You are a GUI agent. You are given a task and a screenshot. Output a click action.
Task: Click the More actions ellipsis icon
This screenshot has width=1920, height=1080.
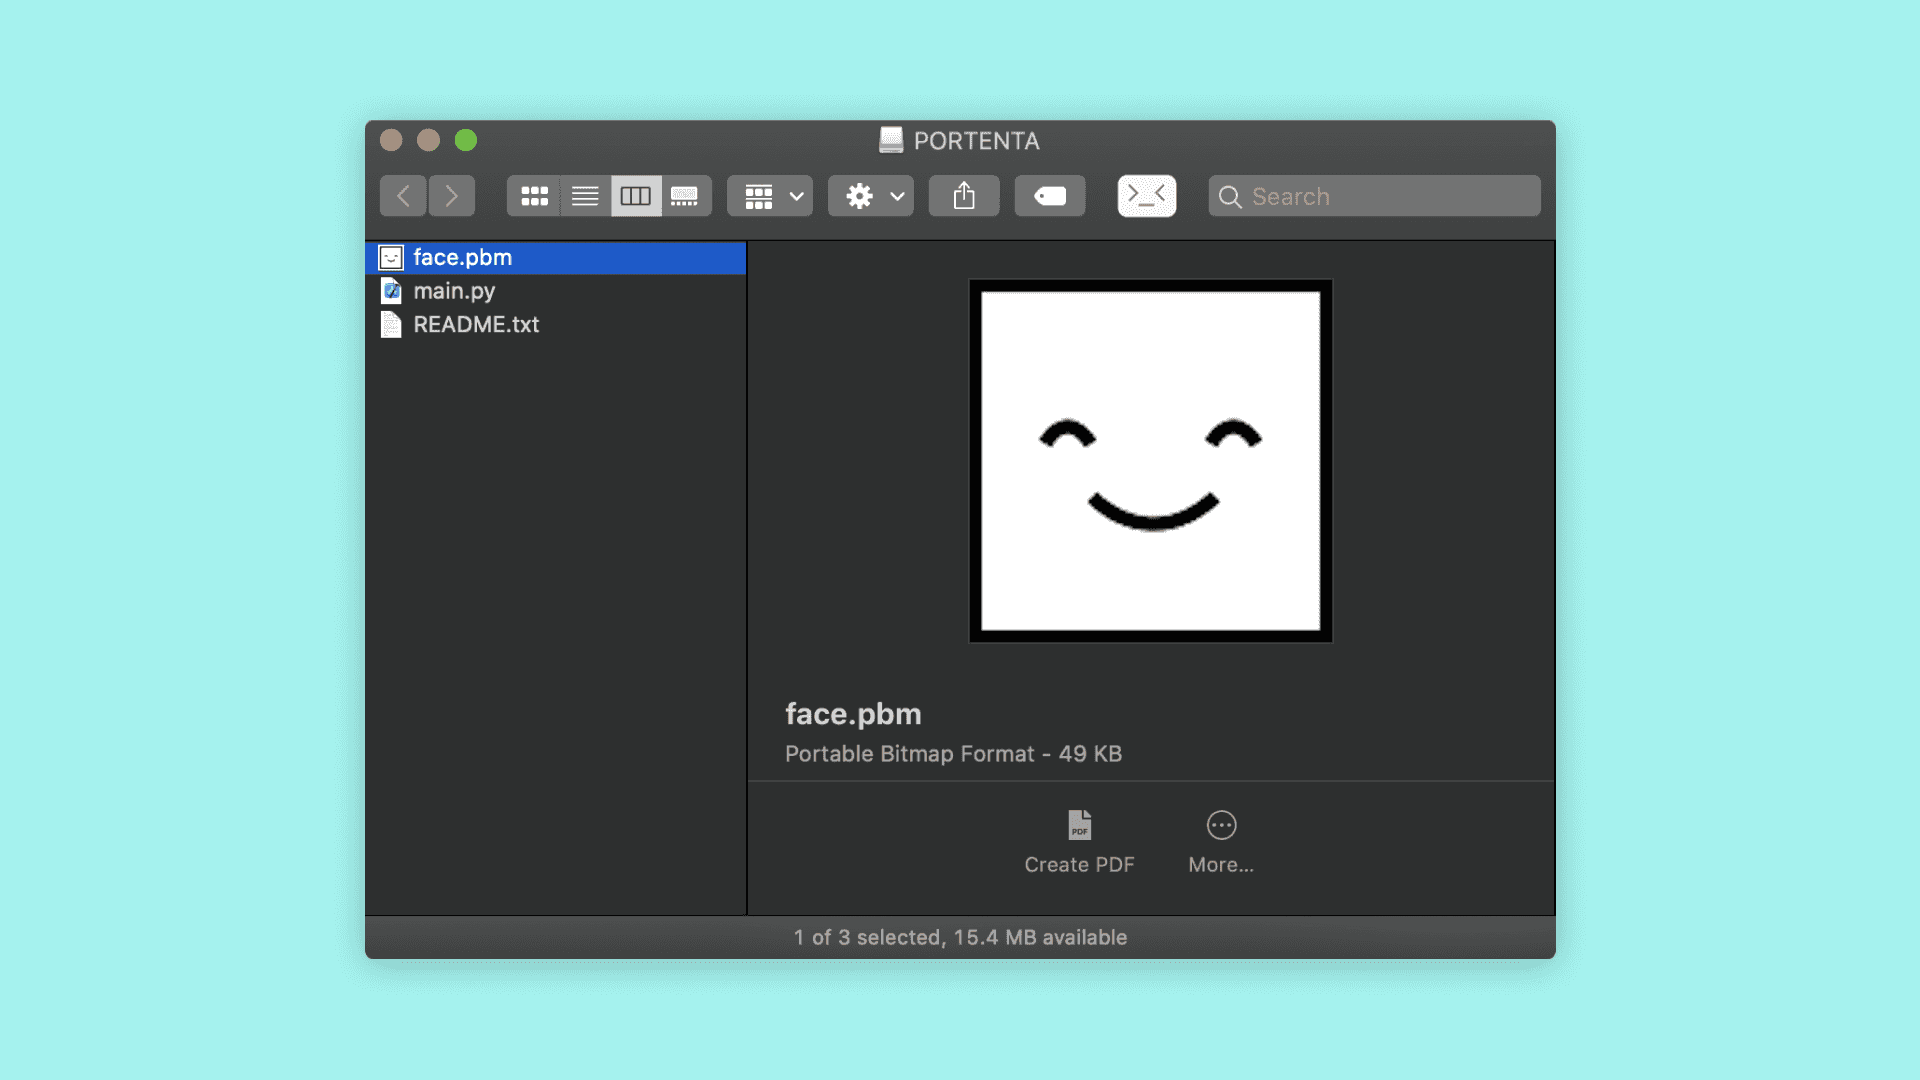click(1221, 826)
